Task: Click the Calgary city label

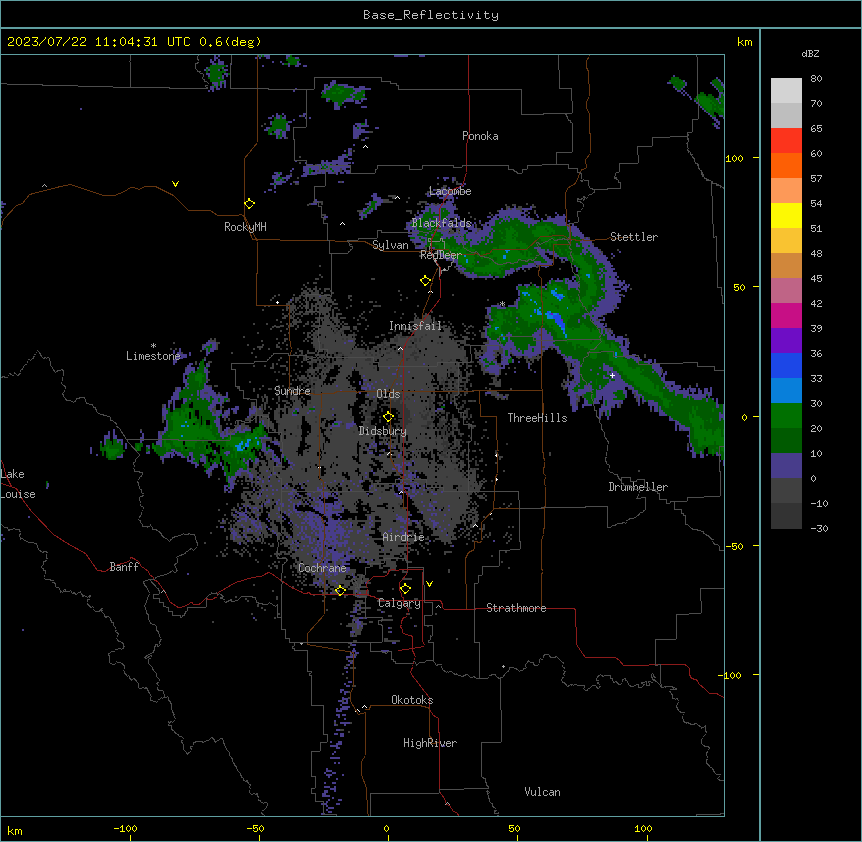Action: pyautogui.click(x=399, y=603)
